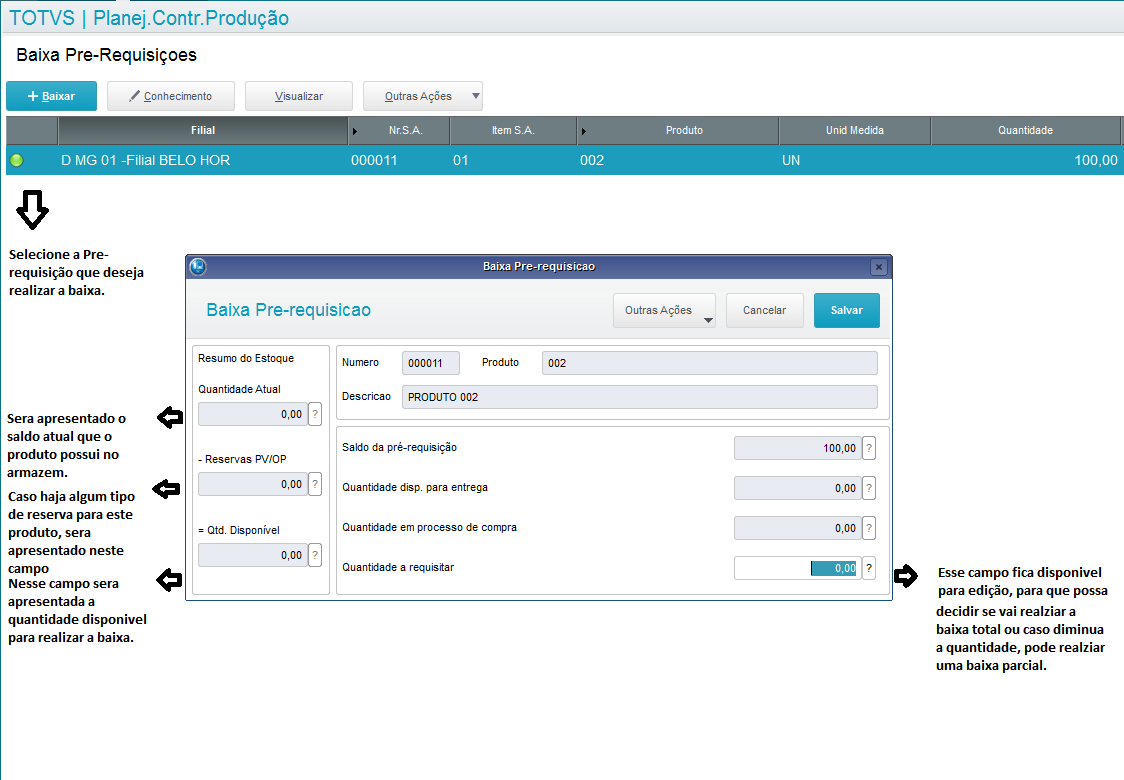This screenshot has width=1124, height=780.
Task: Click the Produto field showing 002
Action: [x=710, y=363]
